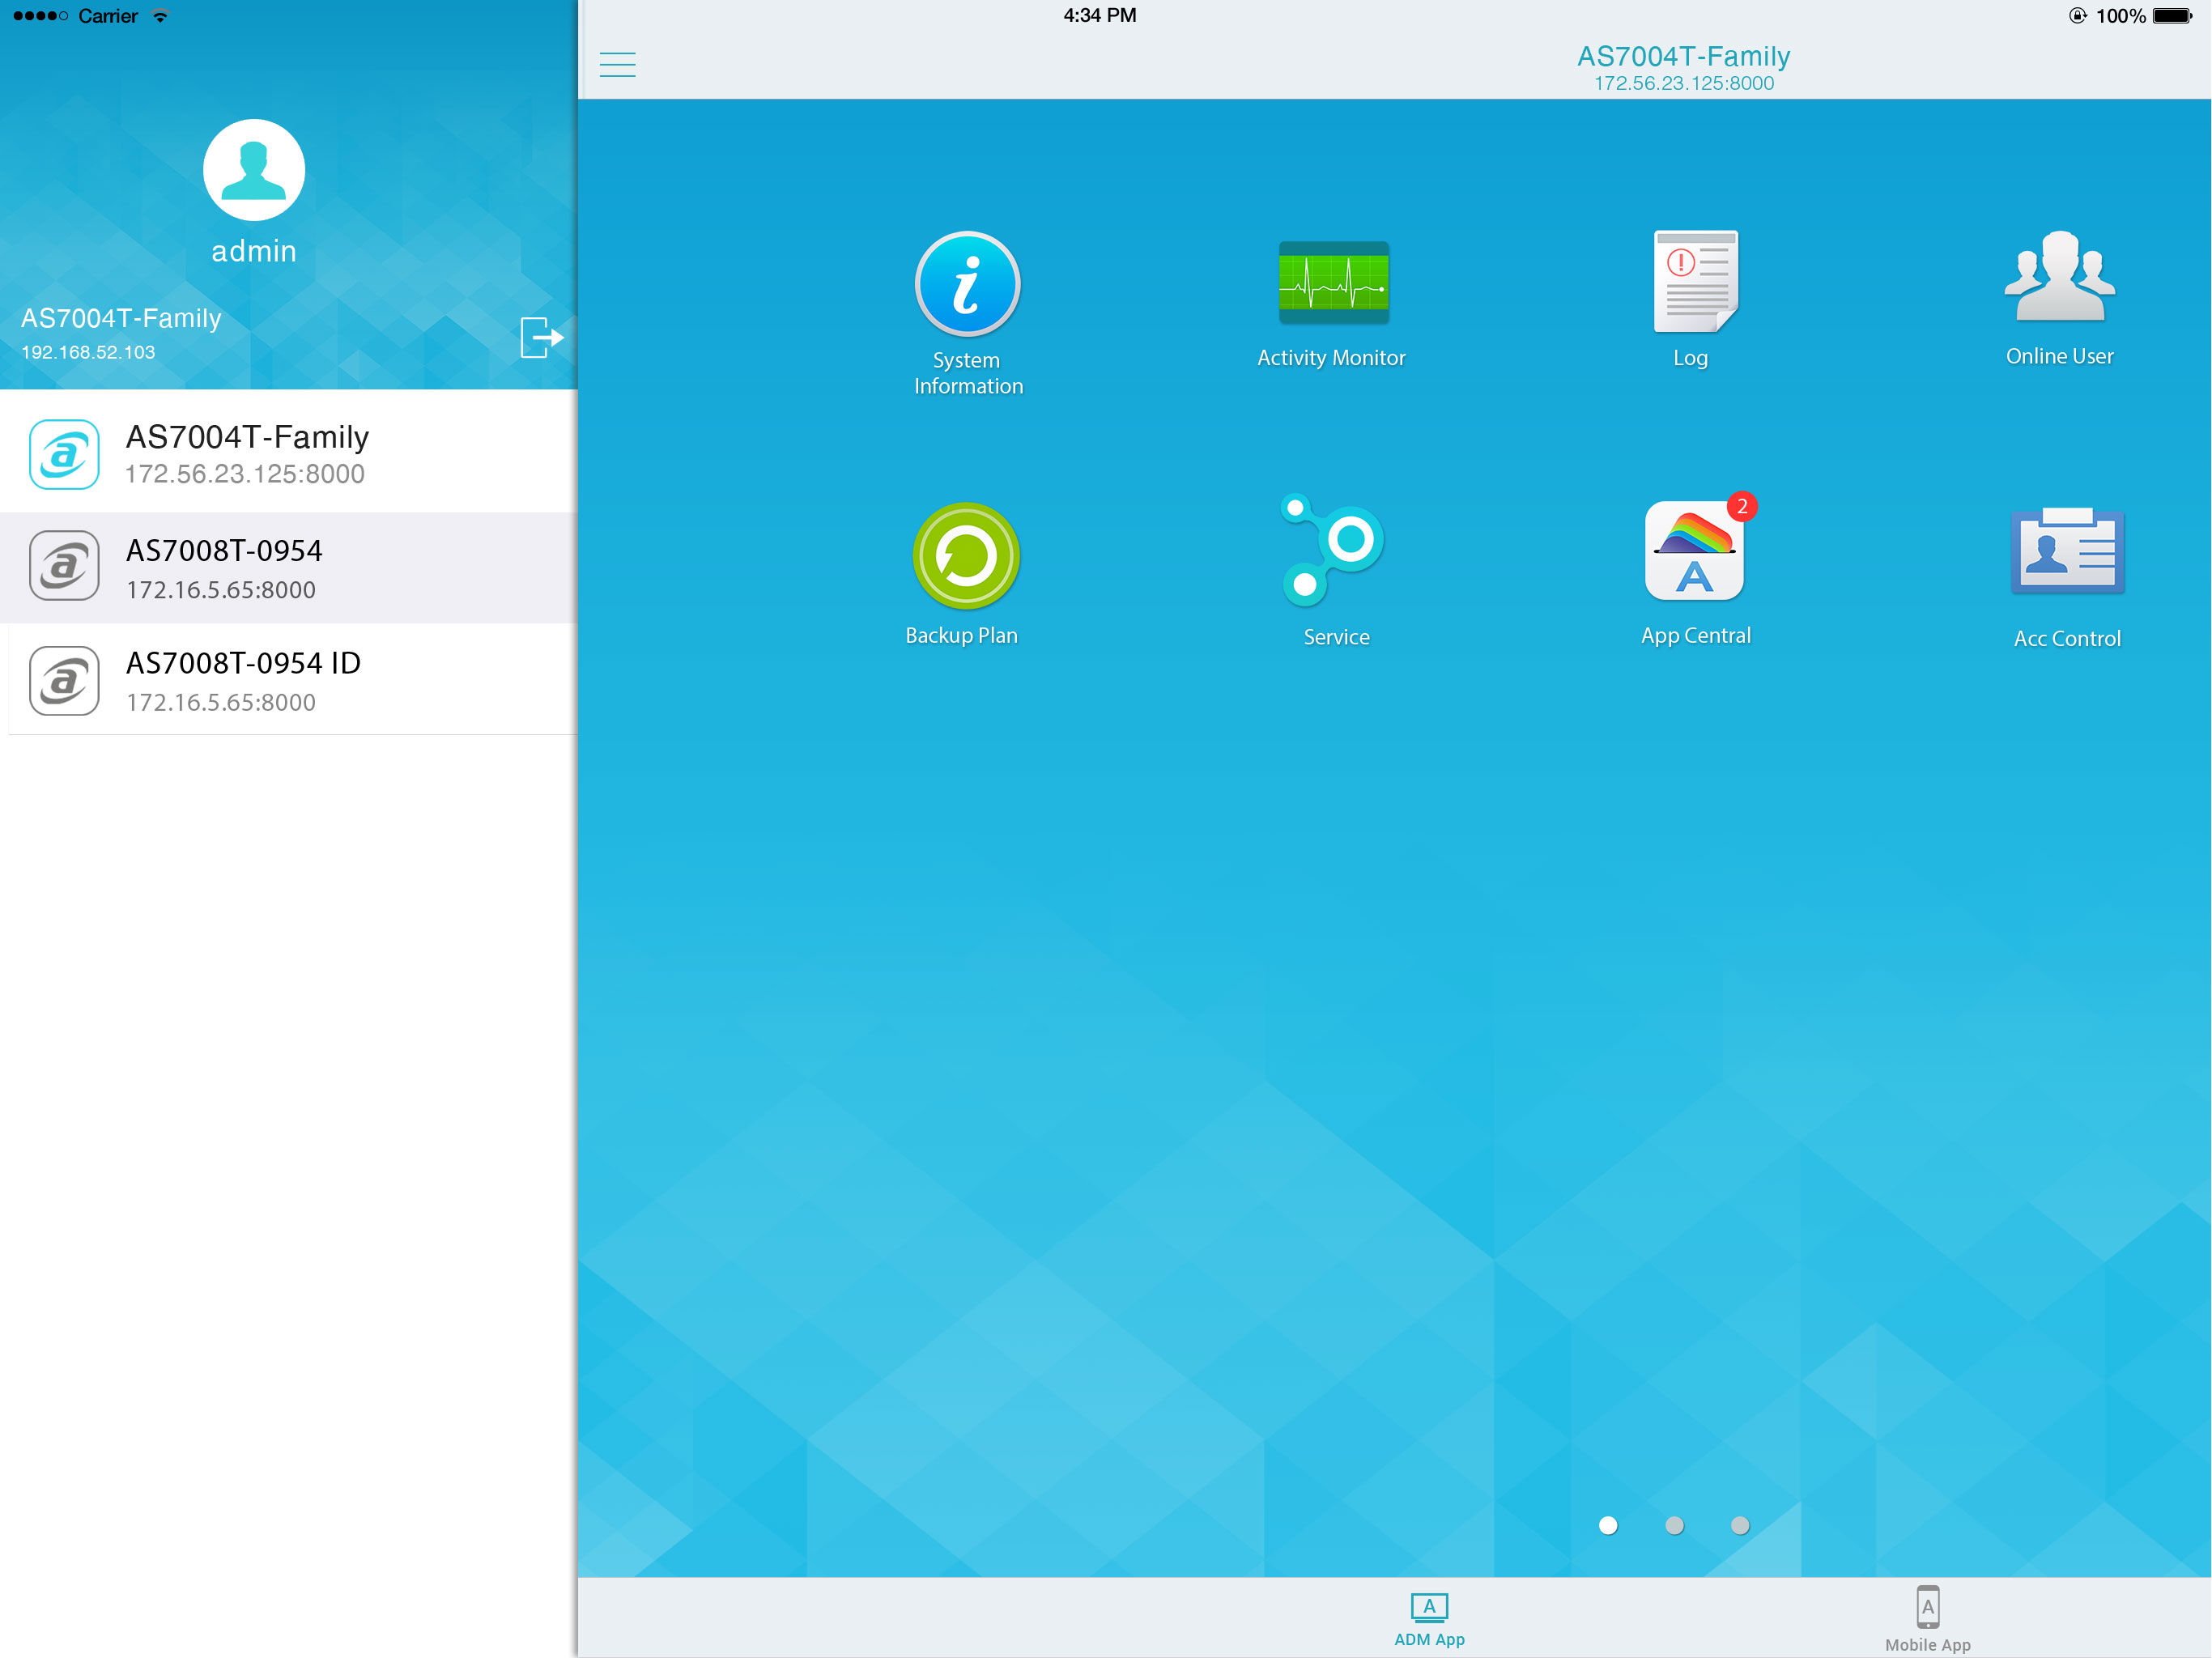This screenshot has width=2212, height=1658.
Task: Tap the admin profile avatar
Action: [254, 170]
